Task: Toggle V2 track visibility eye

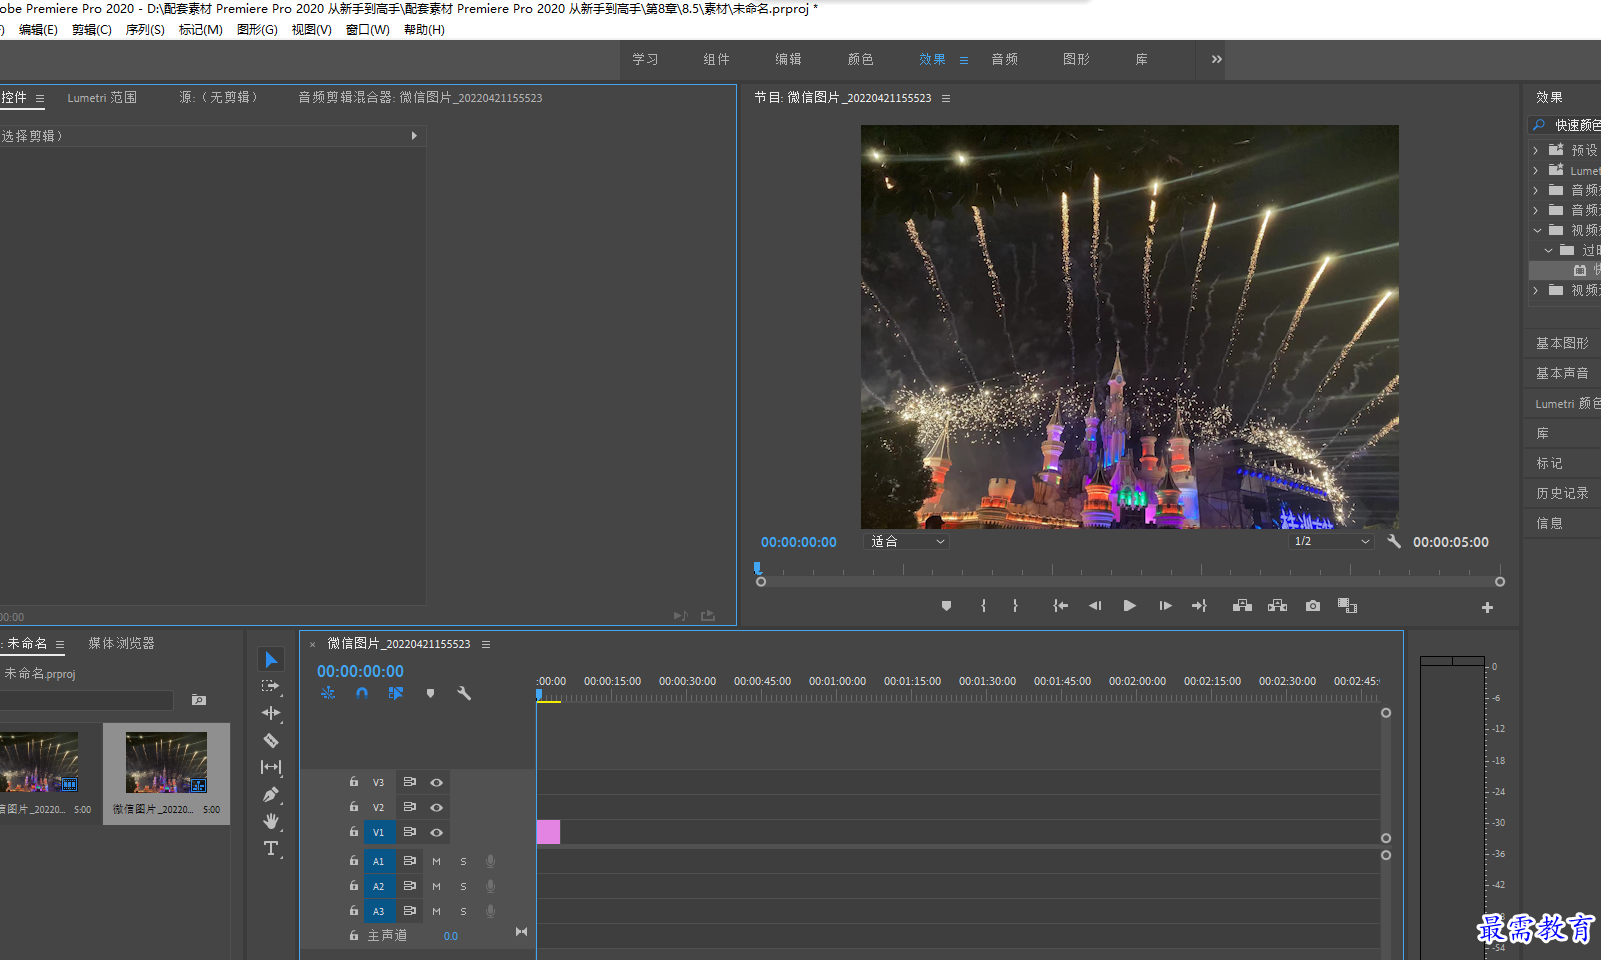Action: tap(436, 807)
